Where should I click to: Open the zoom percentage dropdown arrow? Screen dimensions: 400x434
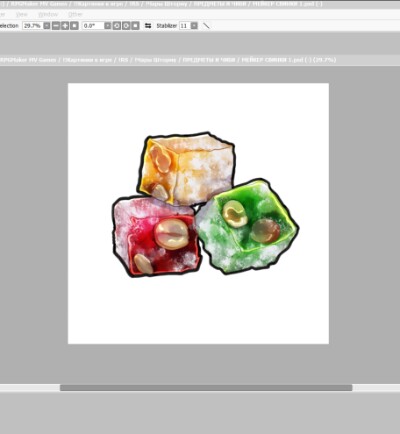tap(47, 26)
